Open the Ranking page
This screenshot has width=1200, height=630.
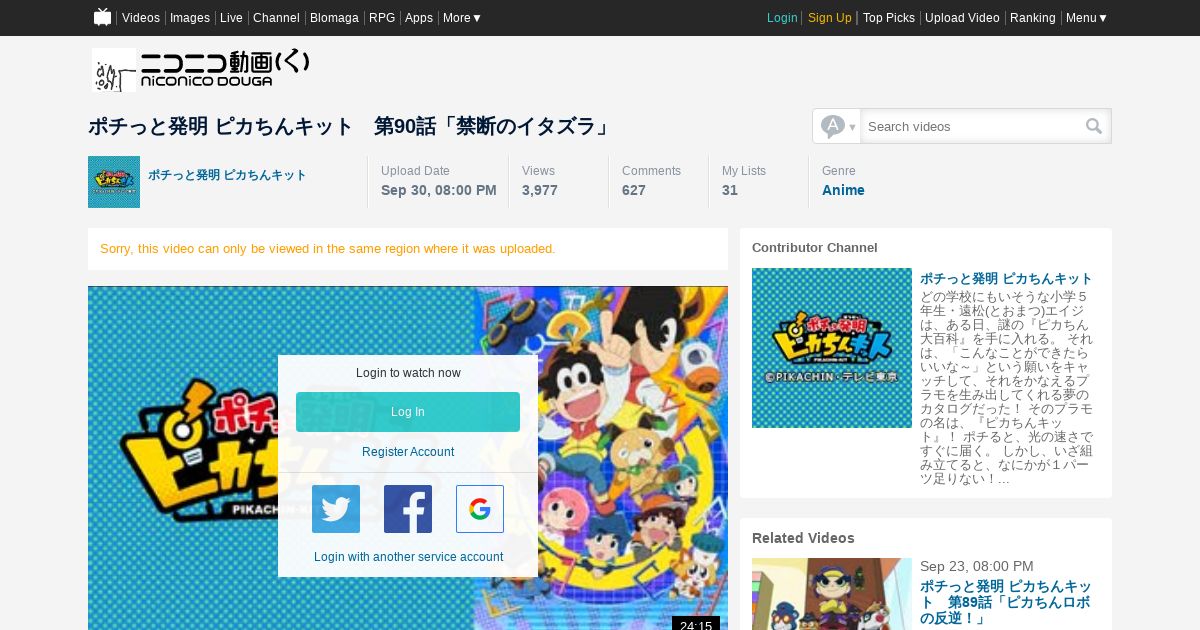(1032, 18)
